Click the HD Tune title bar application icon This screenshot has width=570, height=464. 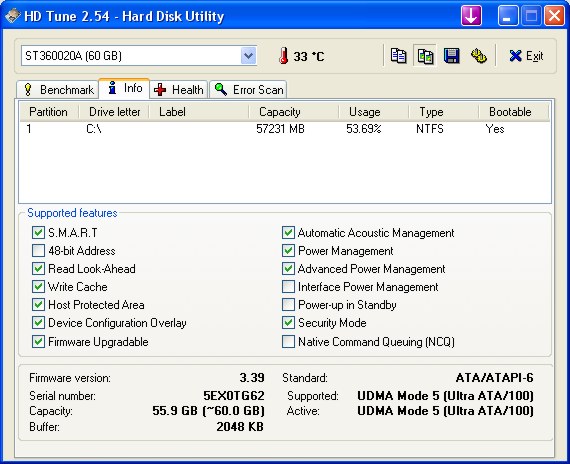(12, 16)
